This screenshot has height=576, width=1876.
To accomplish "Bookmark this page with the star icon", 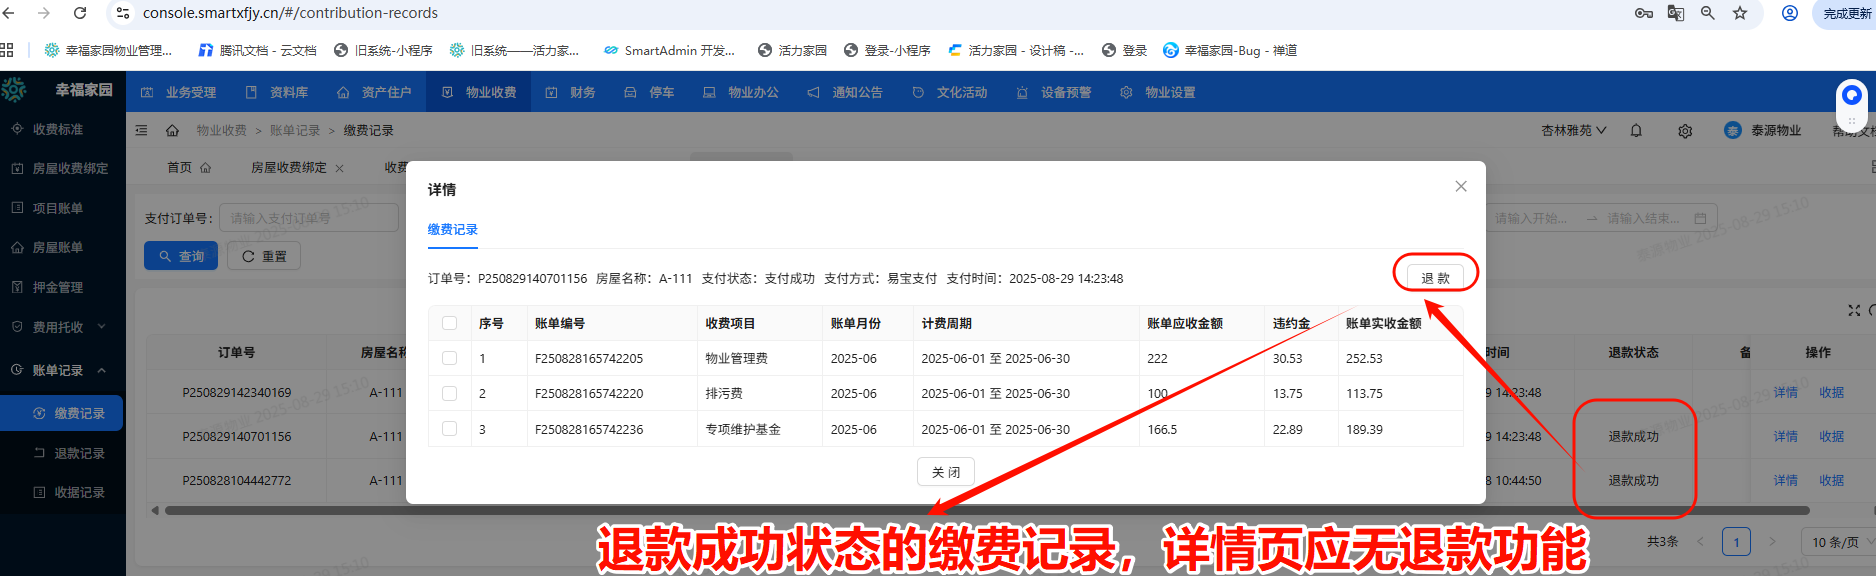I will (x=1740, y=13).
